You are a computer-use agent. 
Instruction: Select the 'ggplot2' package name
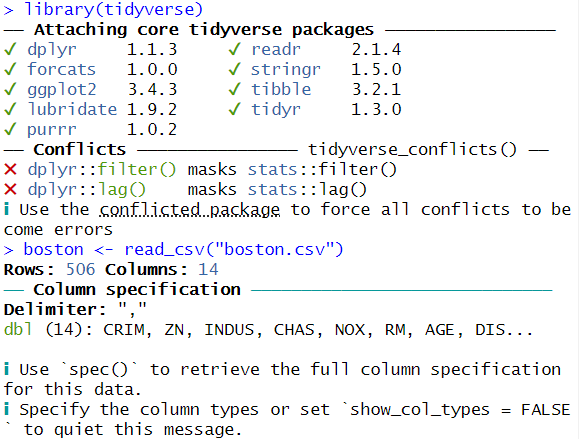pos(62,90)
